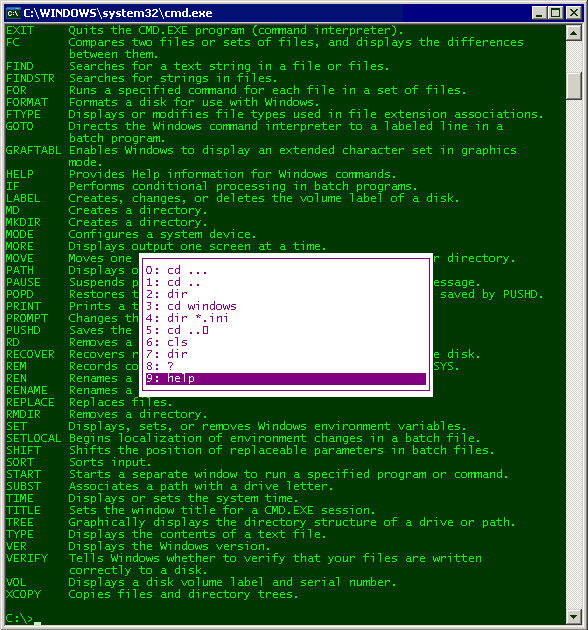Screen dimensions: 588x630
Task: Open the cmd.exe system menu icon
Action: click(x=13, y=13)
